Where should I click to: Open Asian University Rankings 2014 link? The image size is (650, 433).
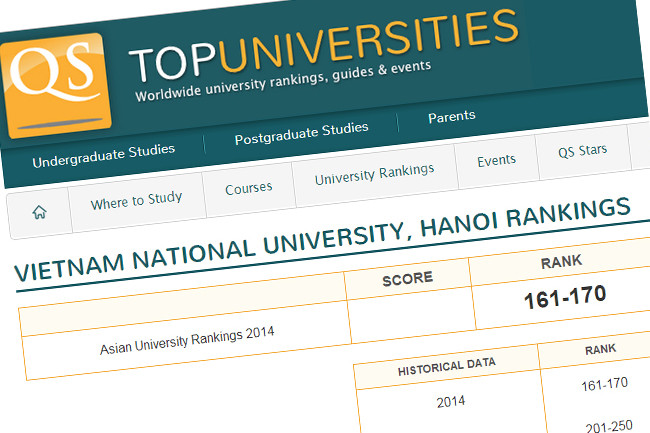186,337
